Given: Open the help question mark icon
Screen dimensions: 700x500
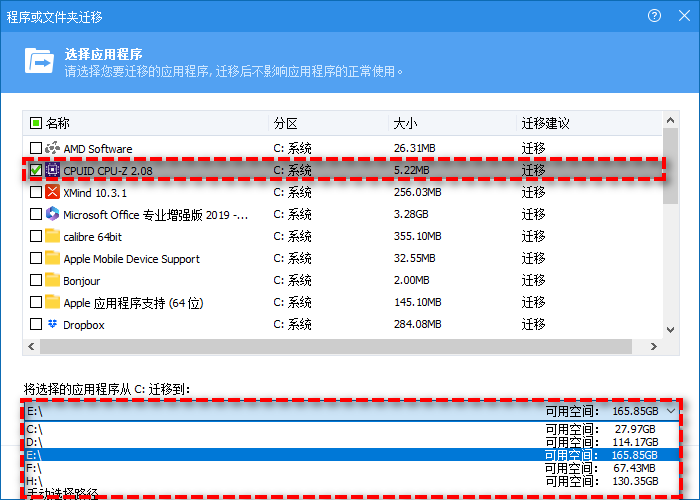Looking at the screenshot, I should [x=654, y=16].
